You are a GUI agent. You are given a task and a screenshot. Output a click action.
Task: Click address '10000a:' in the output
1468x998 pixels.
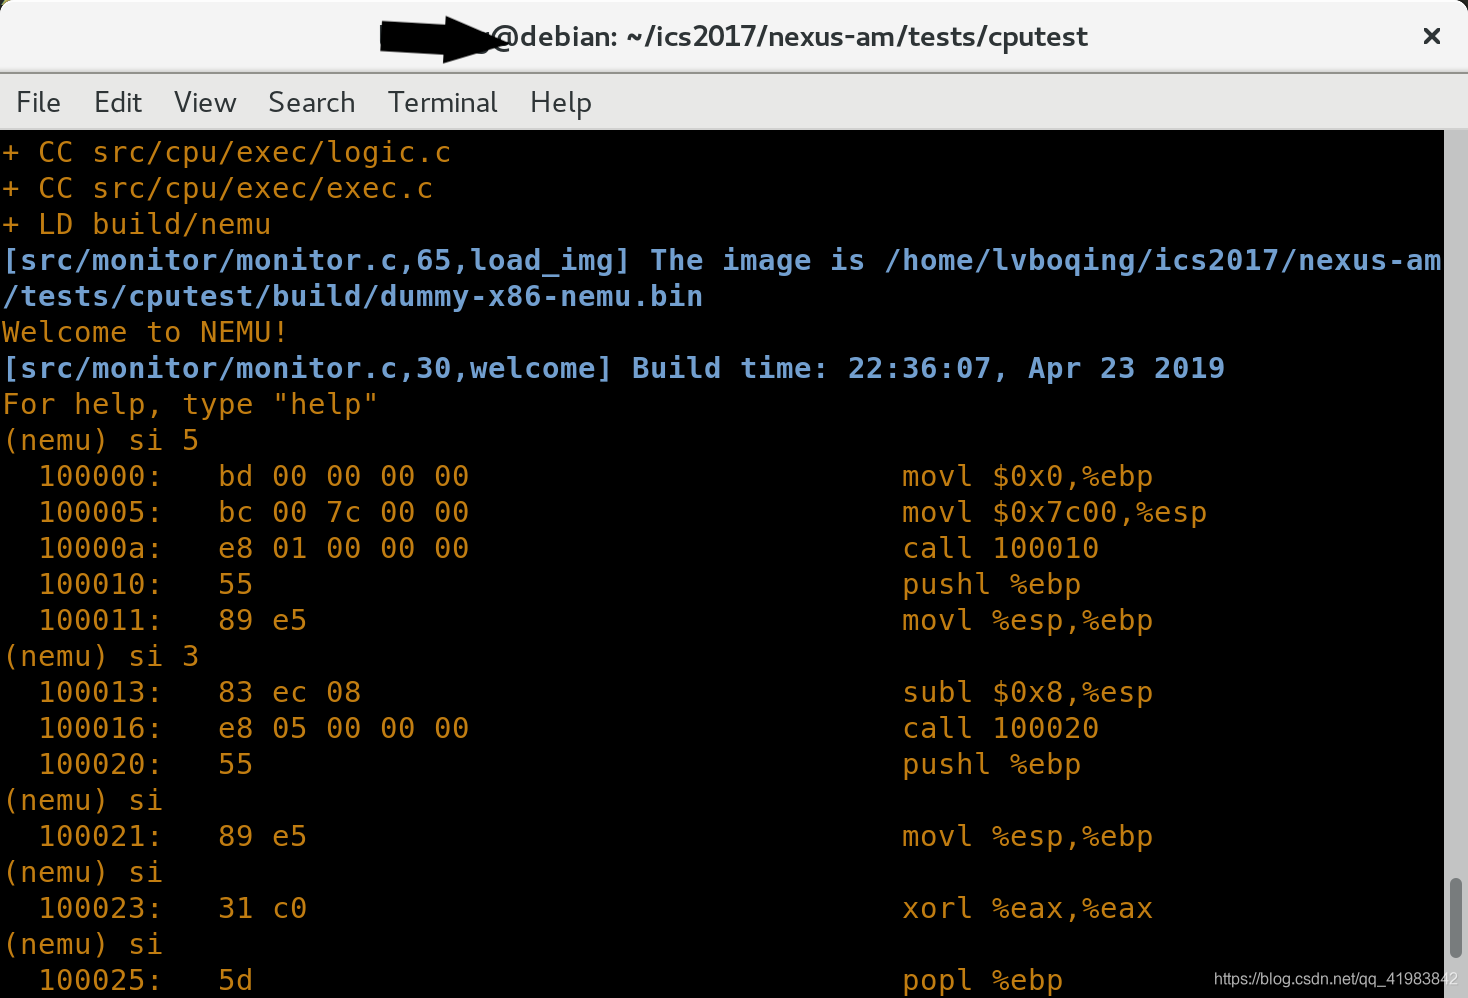[100, 548]
